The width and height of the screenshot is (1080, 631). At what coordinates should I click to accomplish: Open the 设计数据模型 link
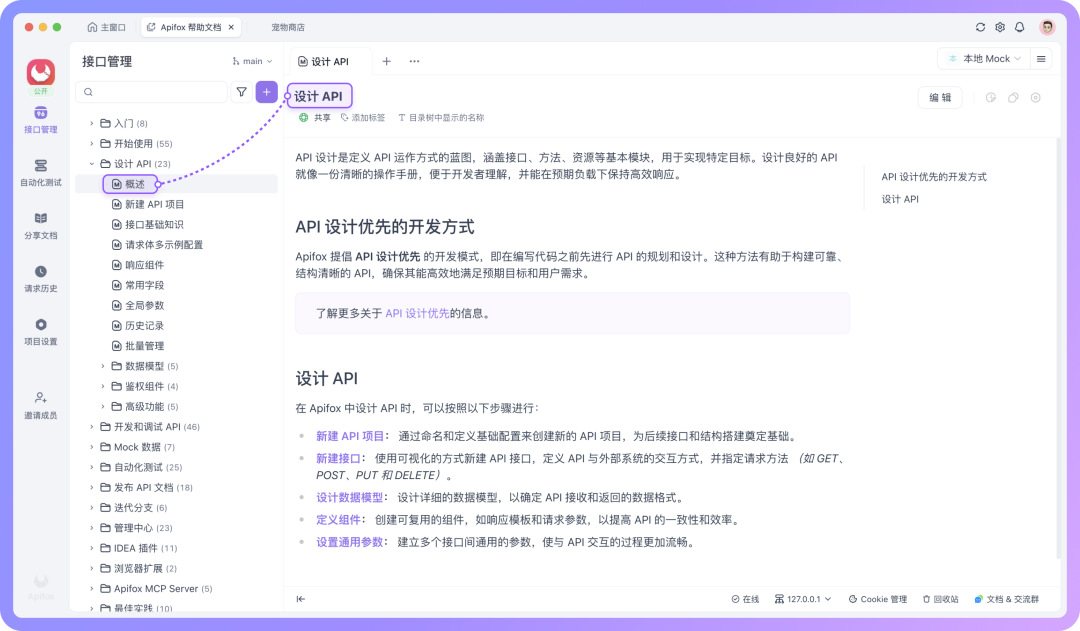point(349,497)
